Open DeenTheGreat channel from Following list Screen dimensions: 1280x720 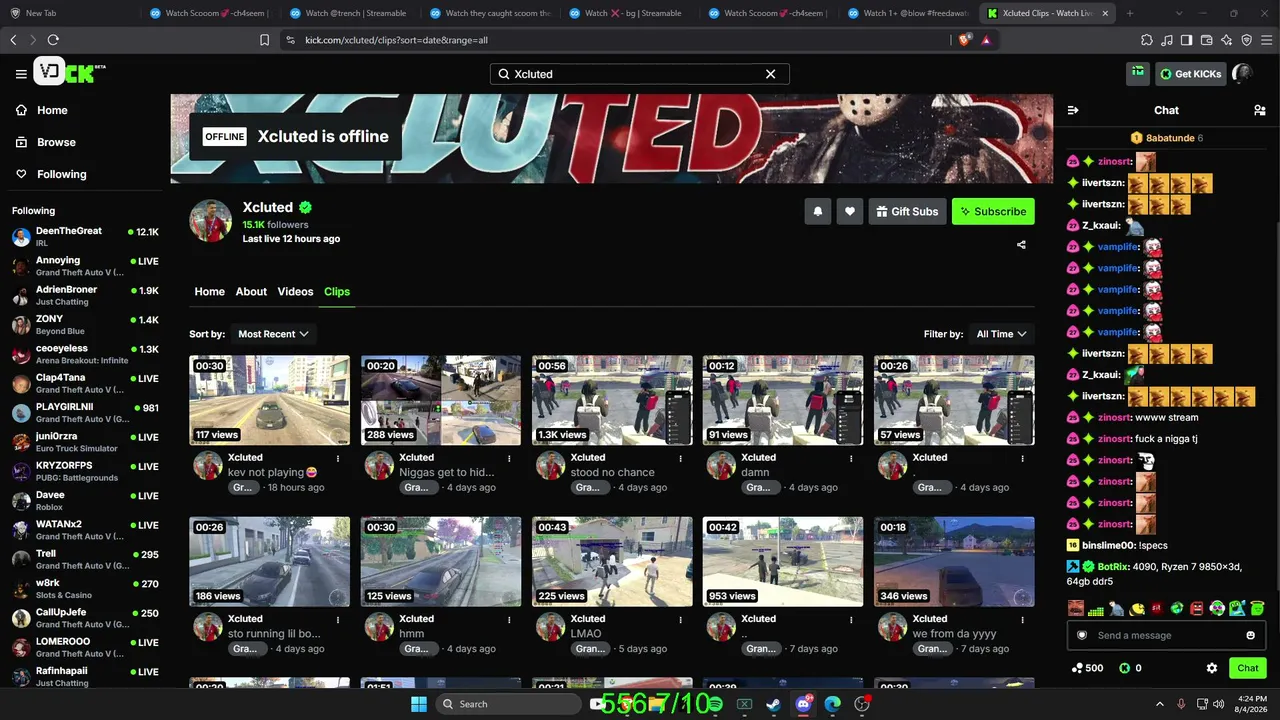pos(85,236)
